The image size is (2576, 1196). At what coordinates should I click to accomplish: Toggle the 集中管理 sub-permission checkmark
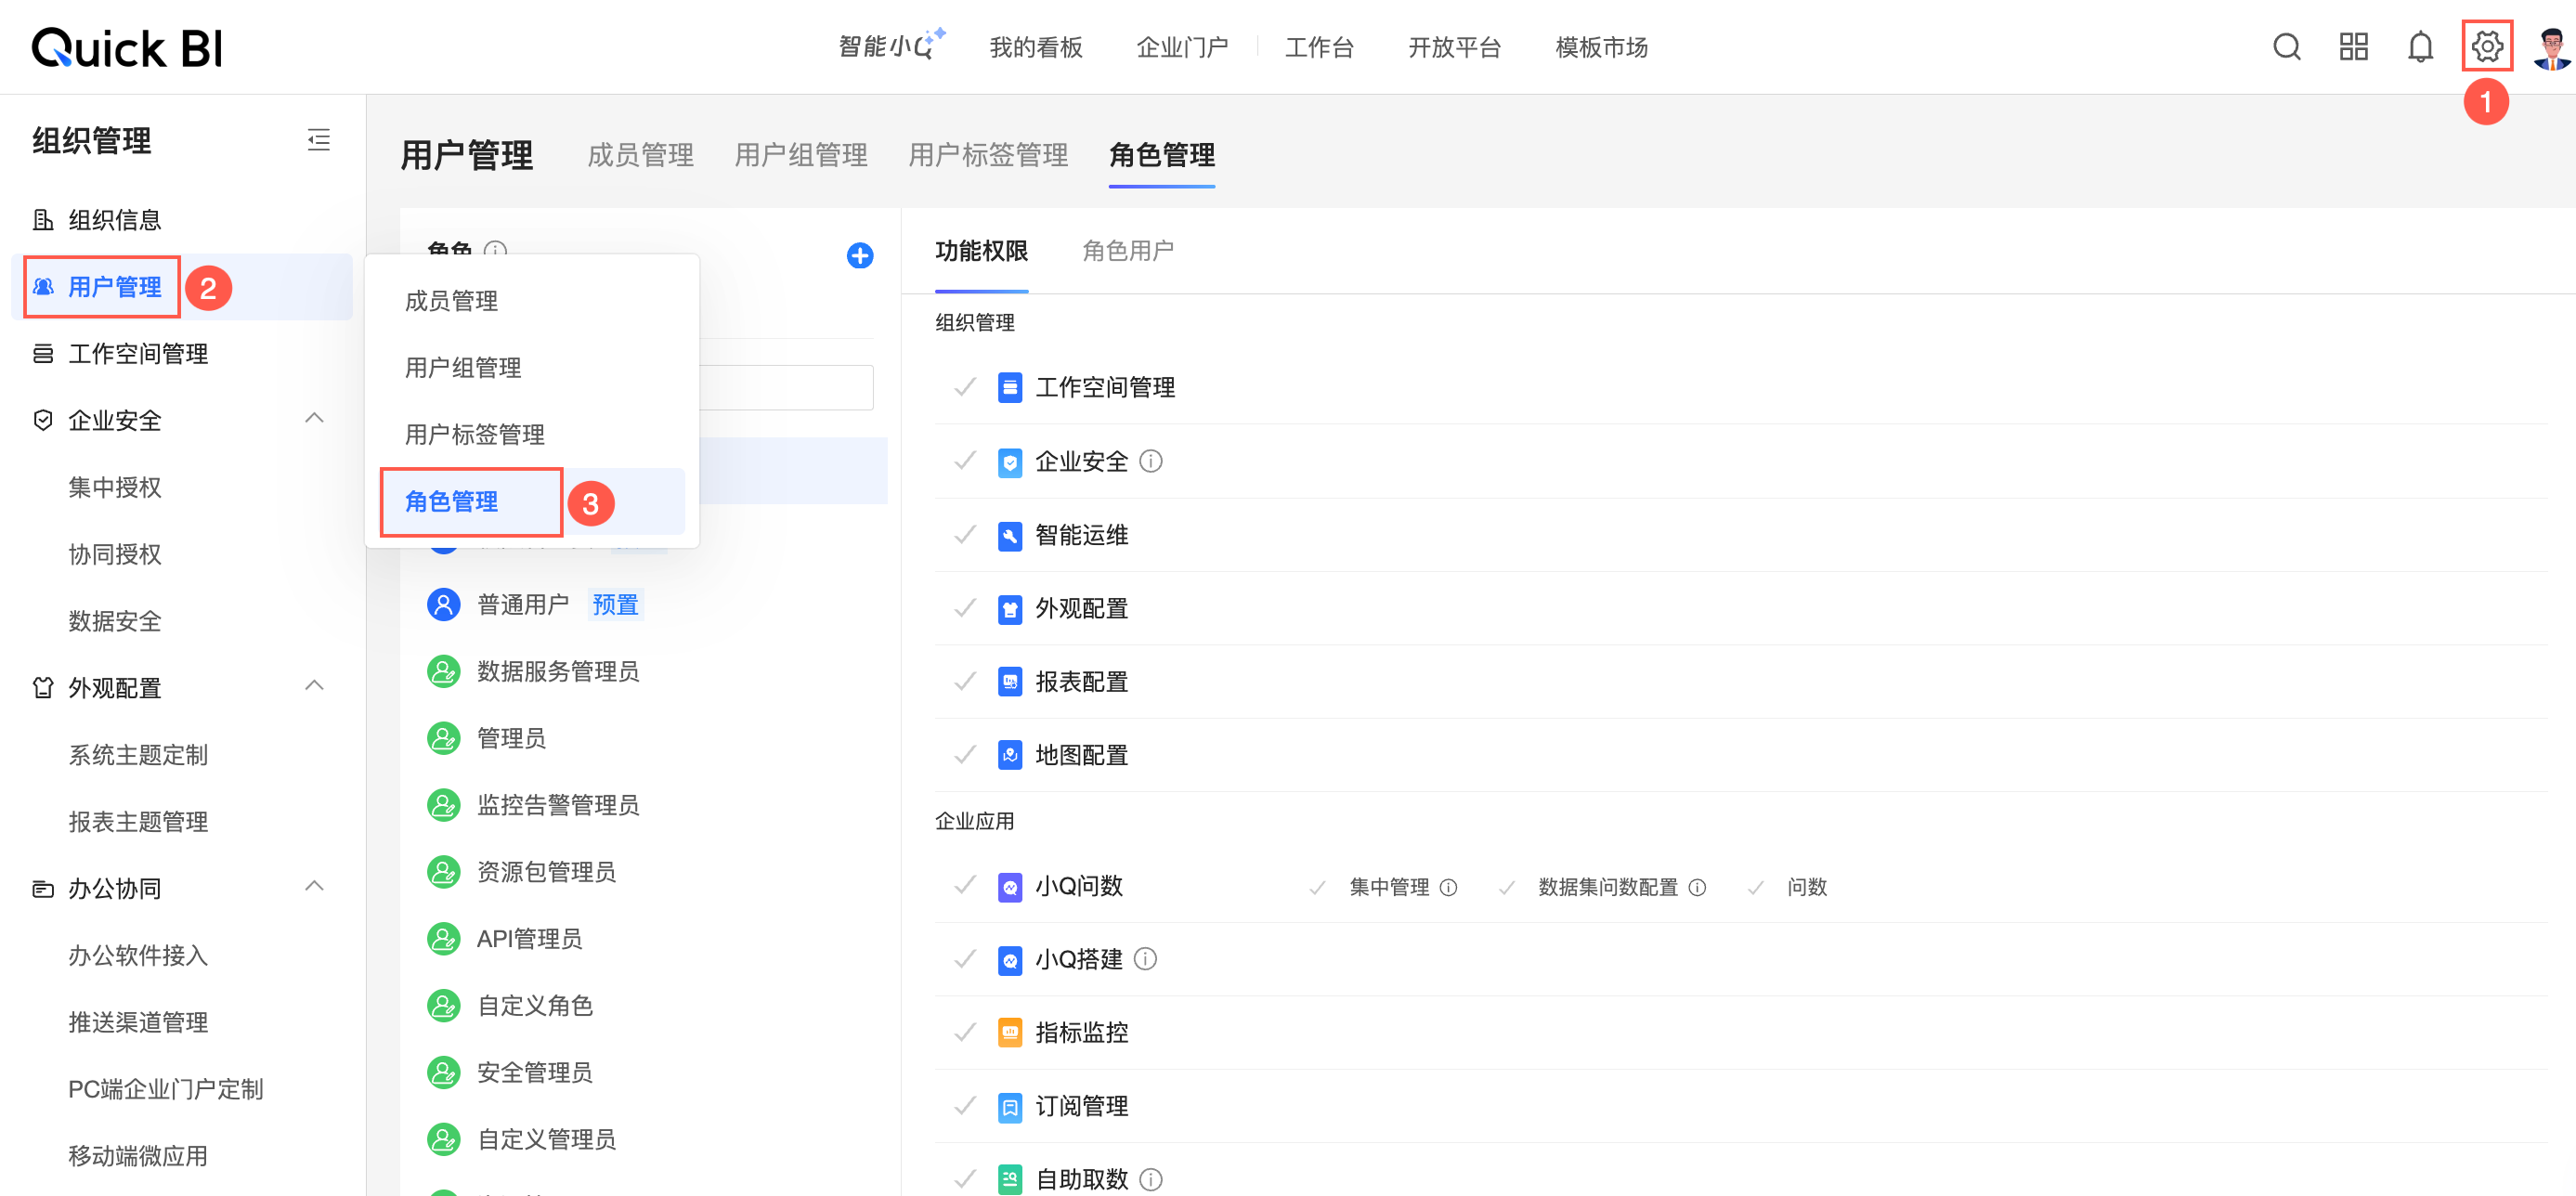click(1317, 887)
